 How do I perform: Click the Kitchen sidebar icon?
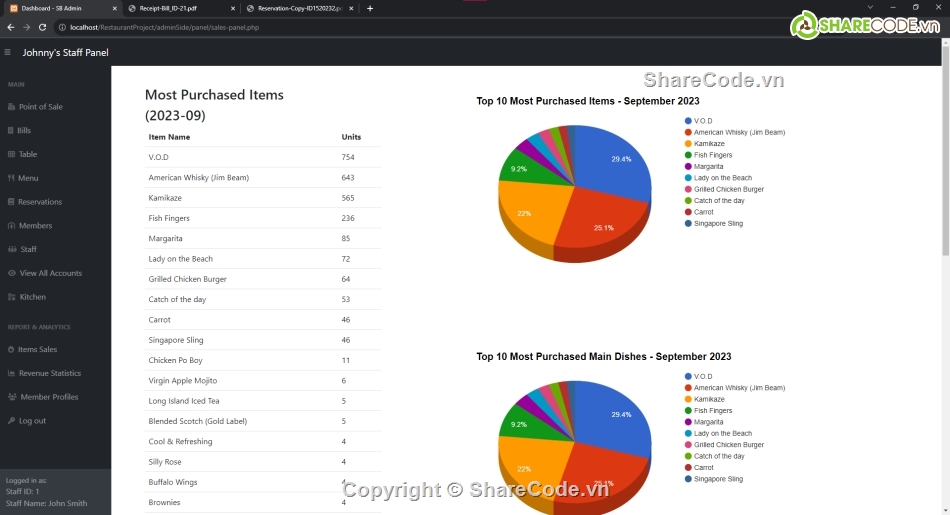click(x=11, y=297)
